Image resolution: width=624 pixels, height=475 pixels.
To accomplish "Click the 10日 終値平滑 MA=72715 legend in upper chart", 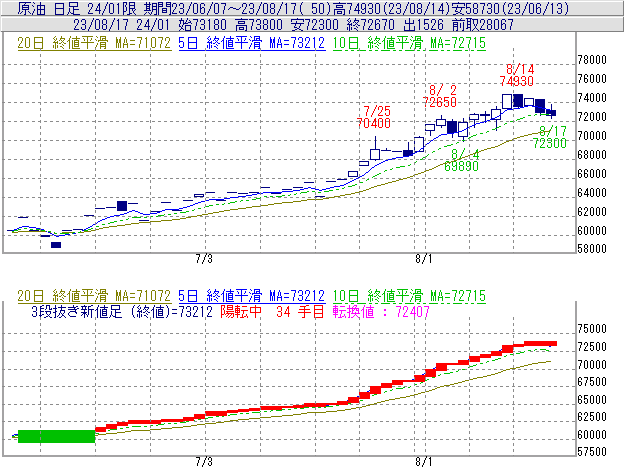I will click(x=409, y=43).
